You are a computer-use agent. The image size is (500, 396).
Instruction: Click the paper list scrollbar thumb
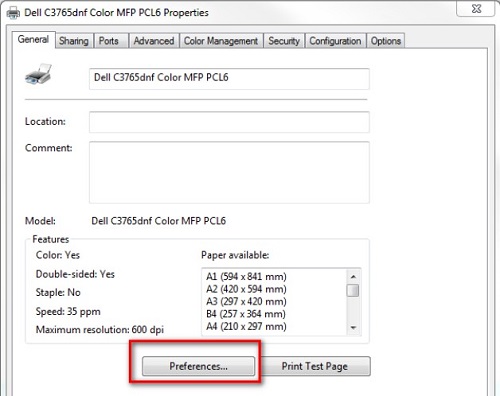[353, 290]
